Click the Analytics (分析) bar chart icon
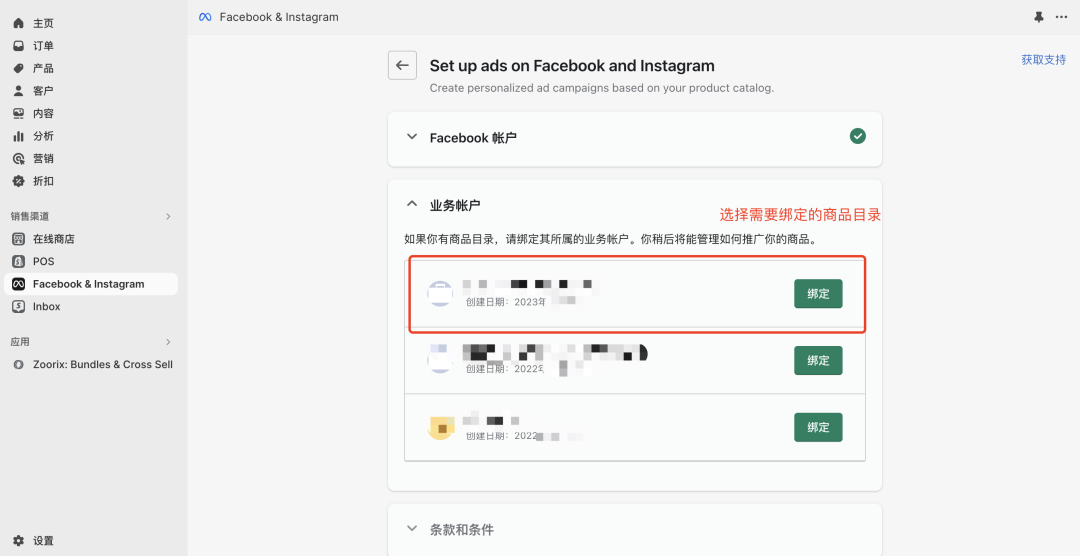Viewport: 1080px width, 556px height. (x=19, y=136)
